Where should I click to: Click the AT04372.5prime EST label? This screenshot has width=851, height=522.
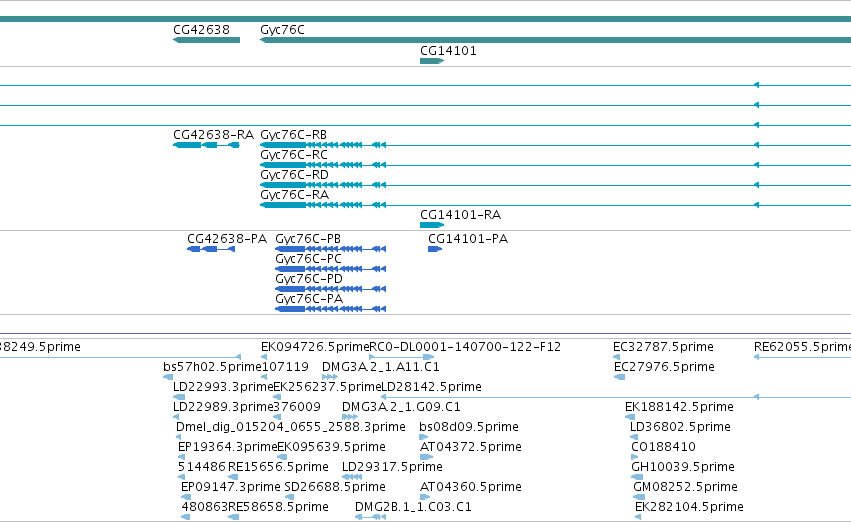(471, 447)
